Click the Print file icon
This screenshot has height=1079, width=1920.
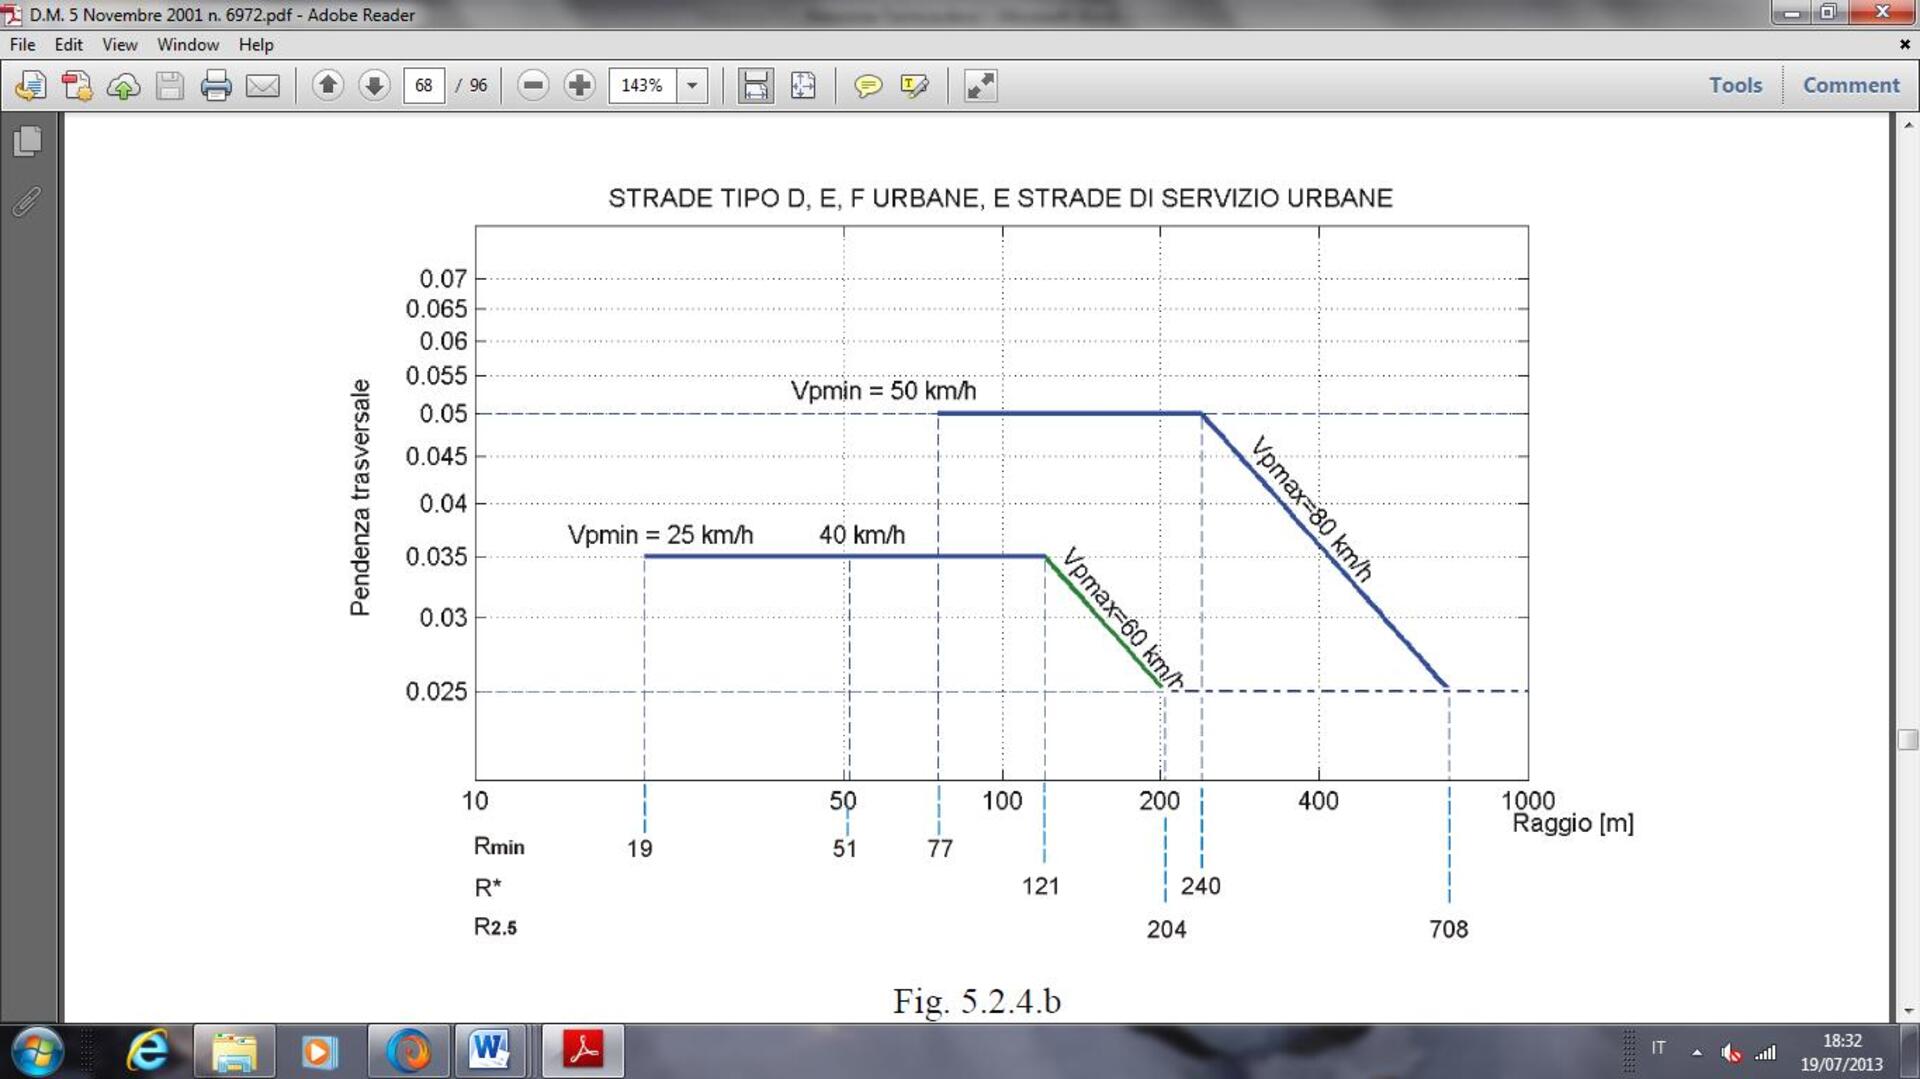pyautogui.click(x=216, y=86)
